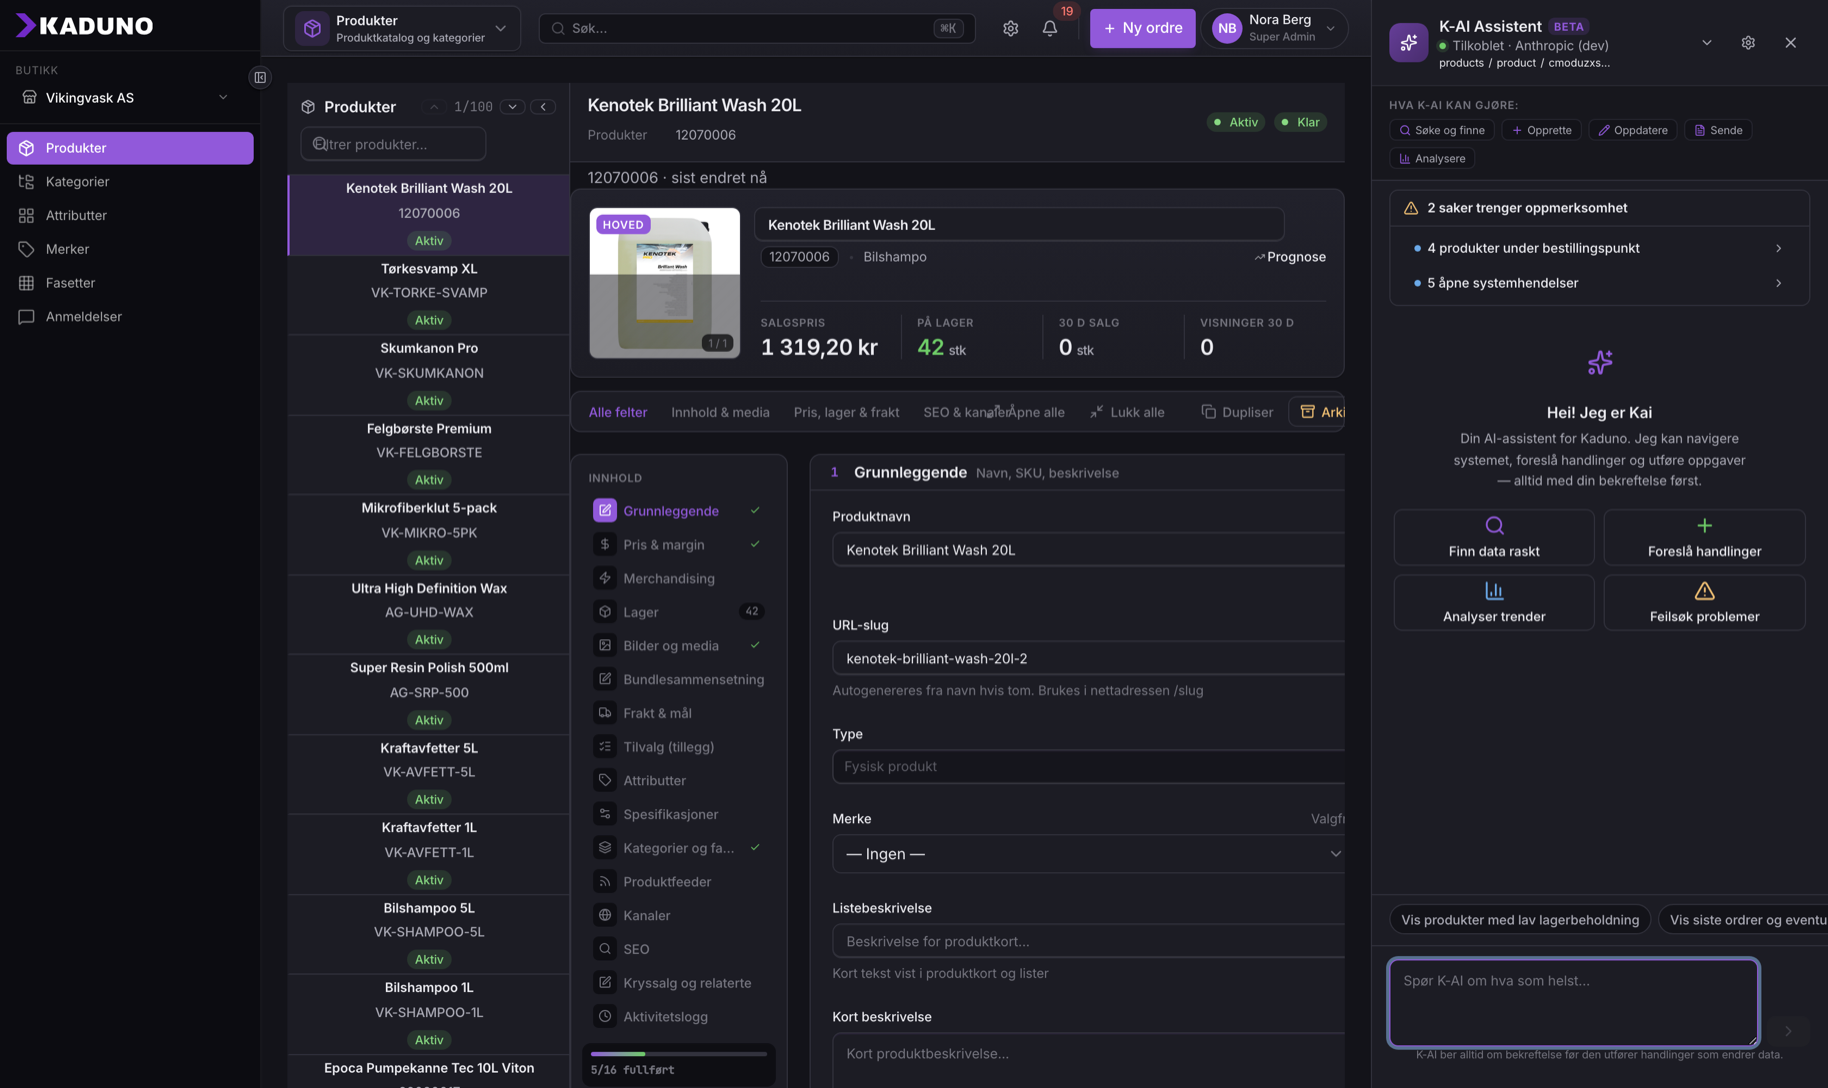Click Lukk alle button
Screen dimensions: 1828x1088
coord(1127,412)
